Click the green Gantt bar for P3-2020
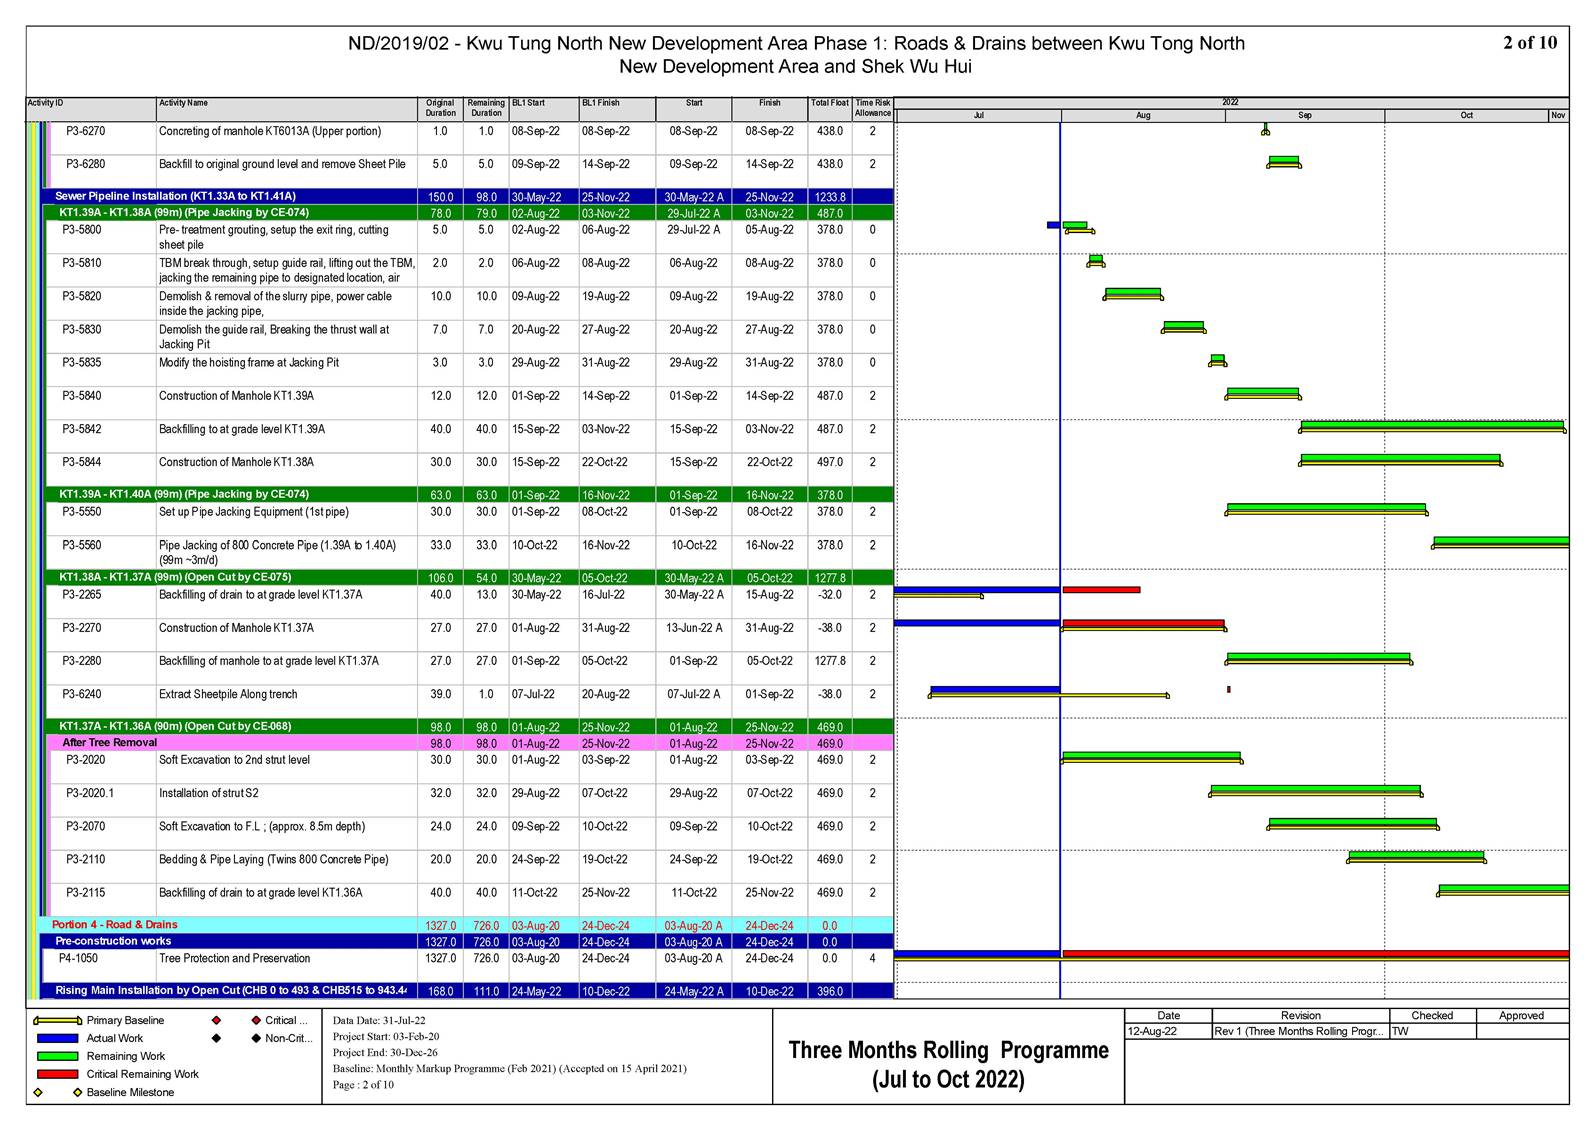Image resolution: width=1588 pixels, height=1123 pixels. (1151, 757)
